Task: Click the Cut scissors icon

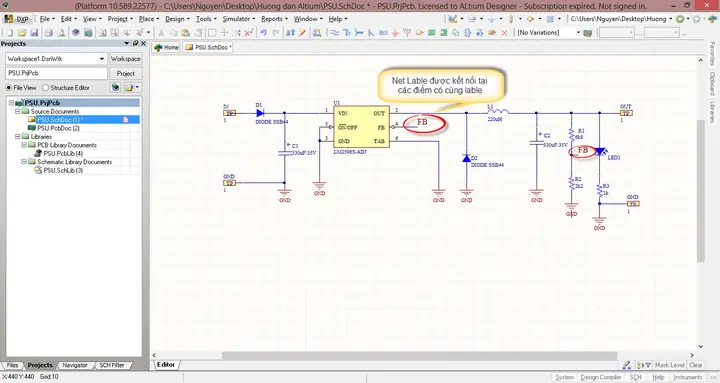Action: 161,33
